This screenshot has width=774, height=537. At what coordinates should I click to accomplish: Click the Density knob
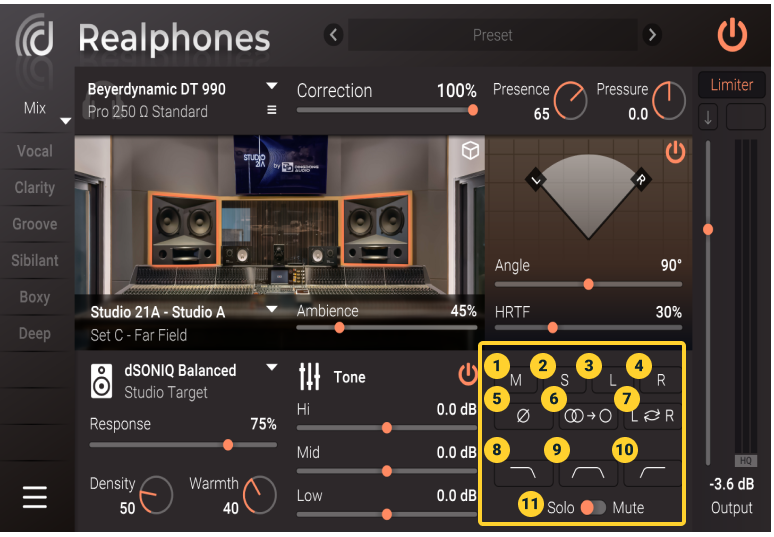[x=156, y=495]
